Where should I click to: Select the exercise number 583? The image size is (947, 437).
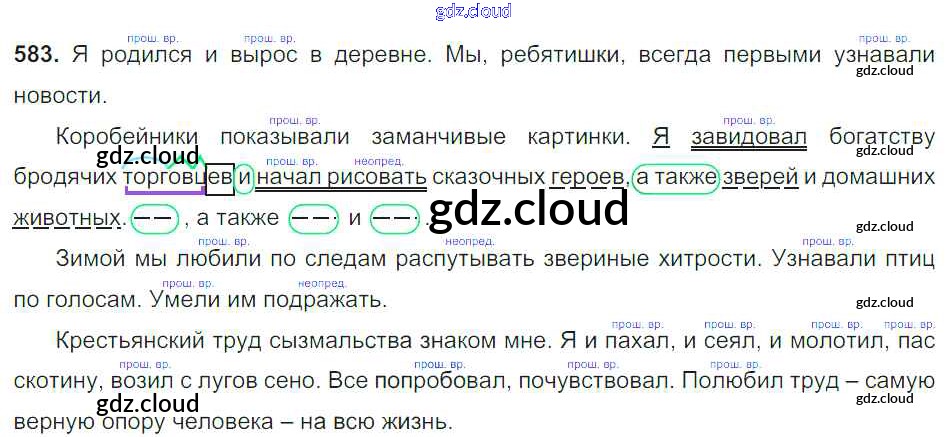click(x=37, y=56)
